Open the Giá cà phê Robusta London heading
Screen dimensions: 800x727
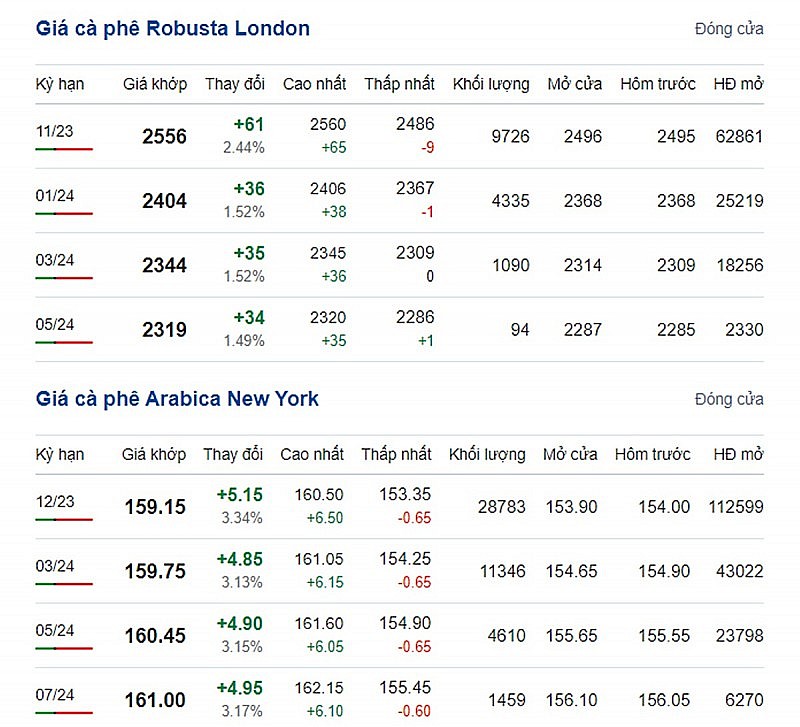click(172, 29)
